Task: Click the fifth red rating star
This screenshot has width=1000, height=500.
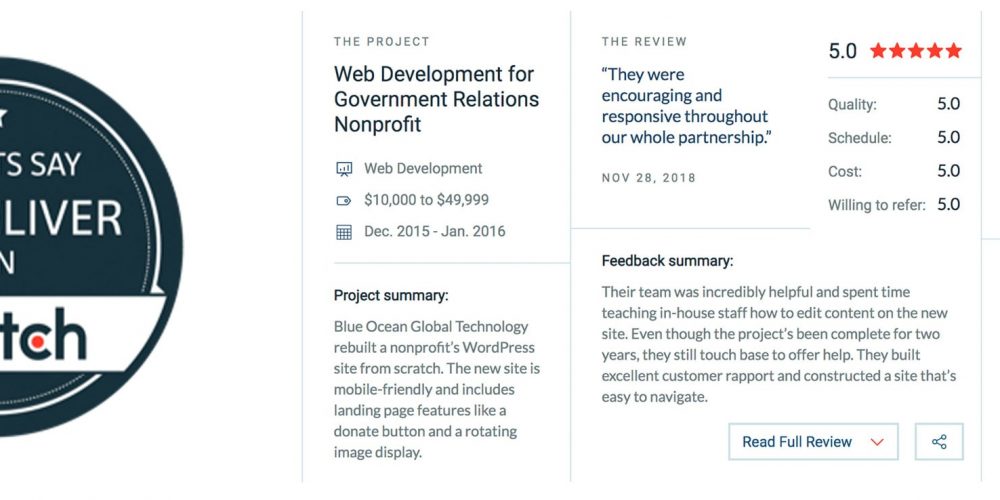Action: tap(953, 50)
